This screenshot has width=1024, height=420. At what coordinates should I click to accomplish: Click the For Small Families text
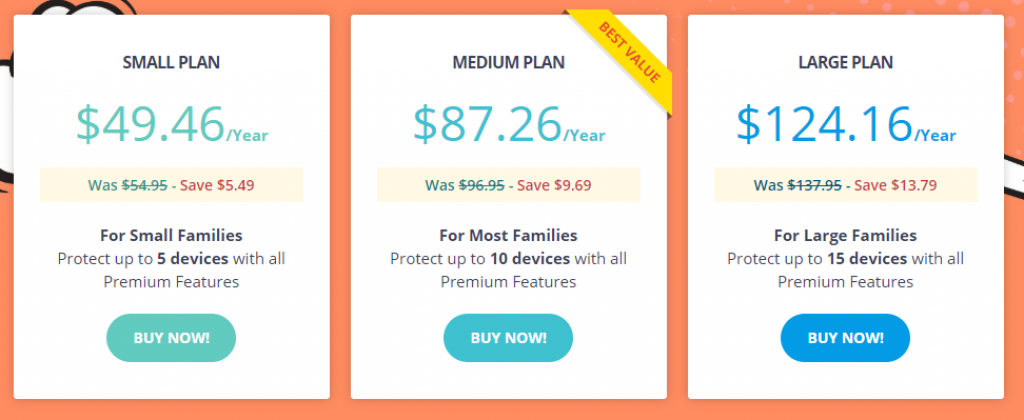(x=171, y=235)
